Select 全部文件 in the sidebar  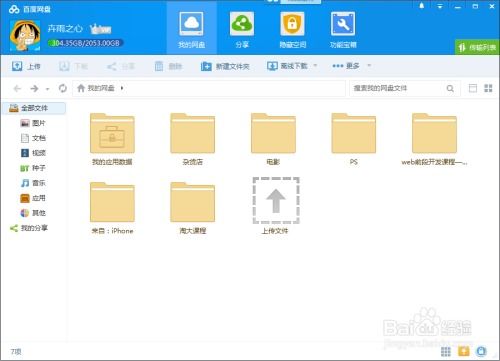point(34,108)
